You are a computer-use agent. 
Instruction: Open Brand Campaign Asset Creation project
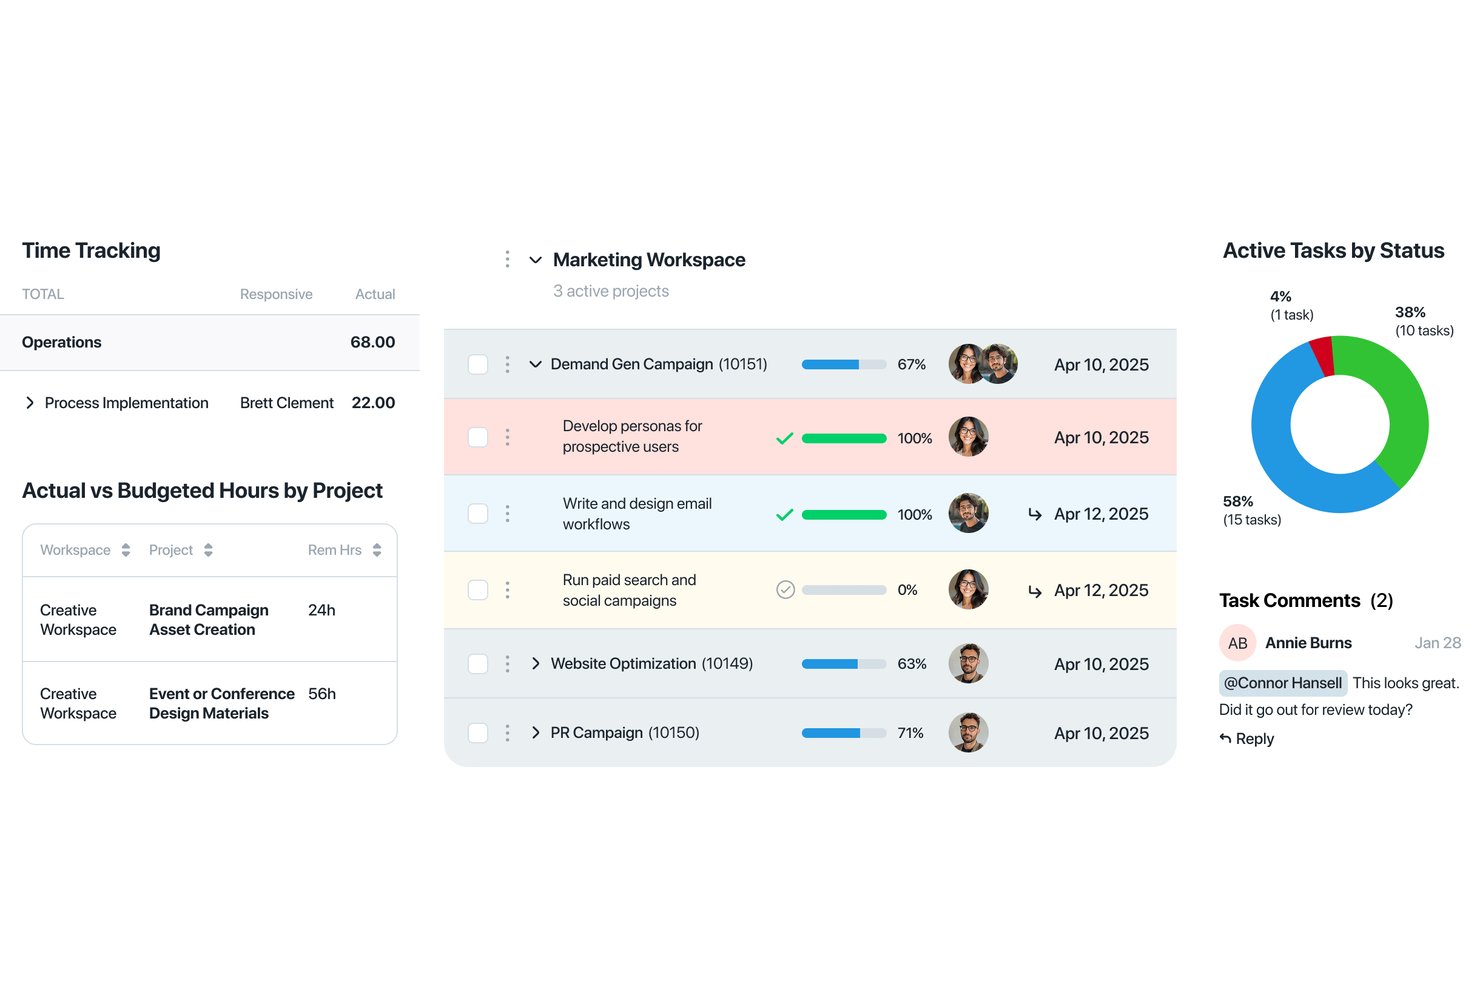[x=209, y=620]
